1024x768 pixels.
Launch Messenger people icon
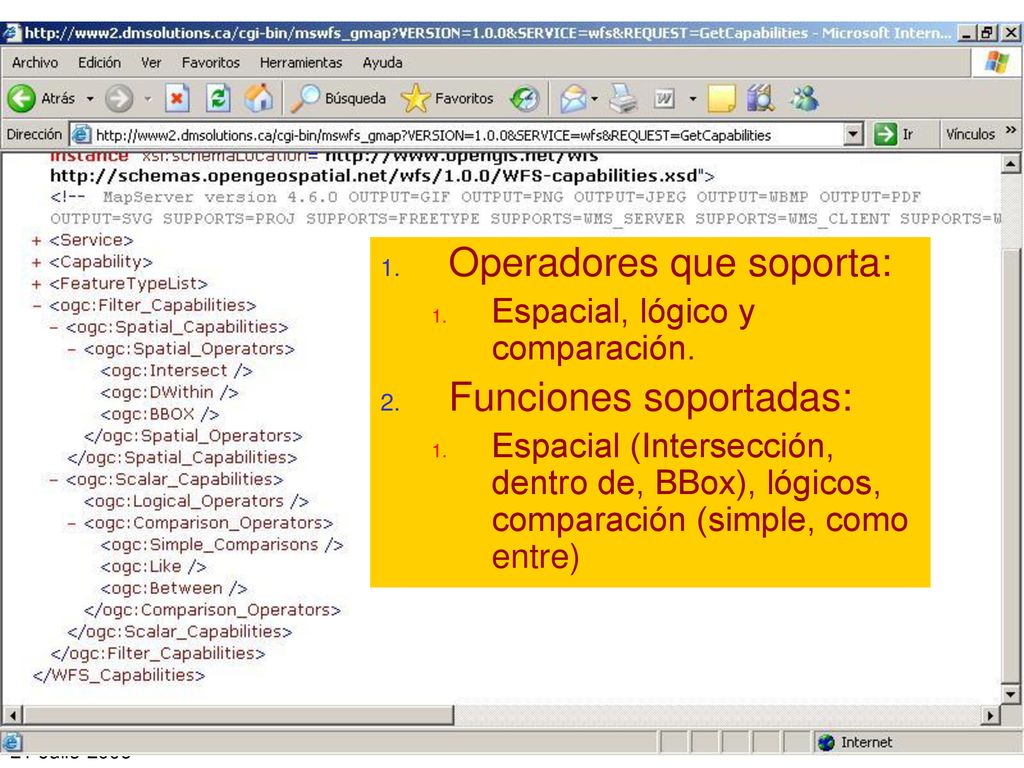point(804,99)
